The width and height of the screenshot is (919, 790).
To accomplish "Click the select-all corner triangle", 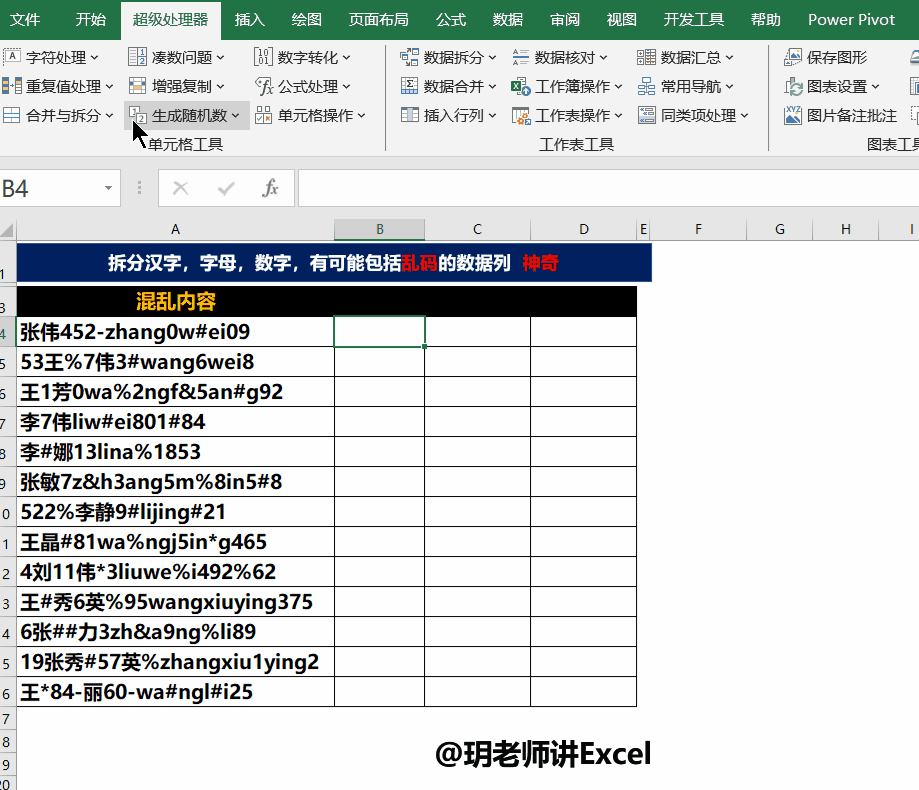I will [8, 229].
